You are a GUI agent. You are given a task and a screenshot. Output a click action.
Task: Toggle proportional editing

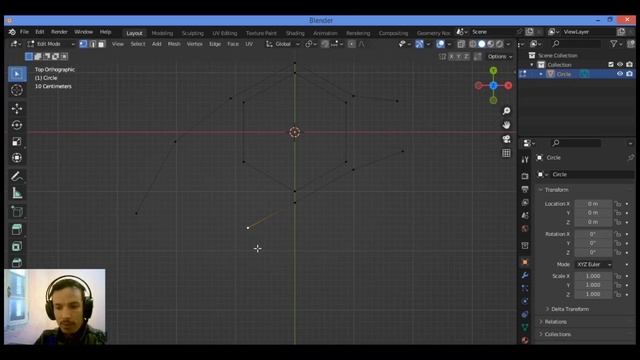click(x=351, y=44)
